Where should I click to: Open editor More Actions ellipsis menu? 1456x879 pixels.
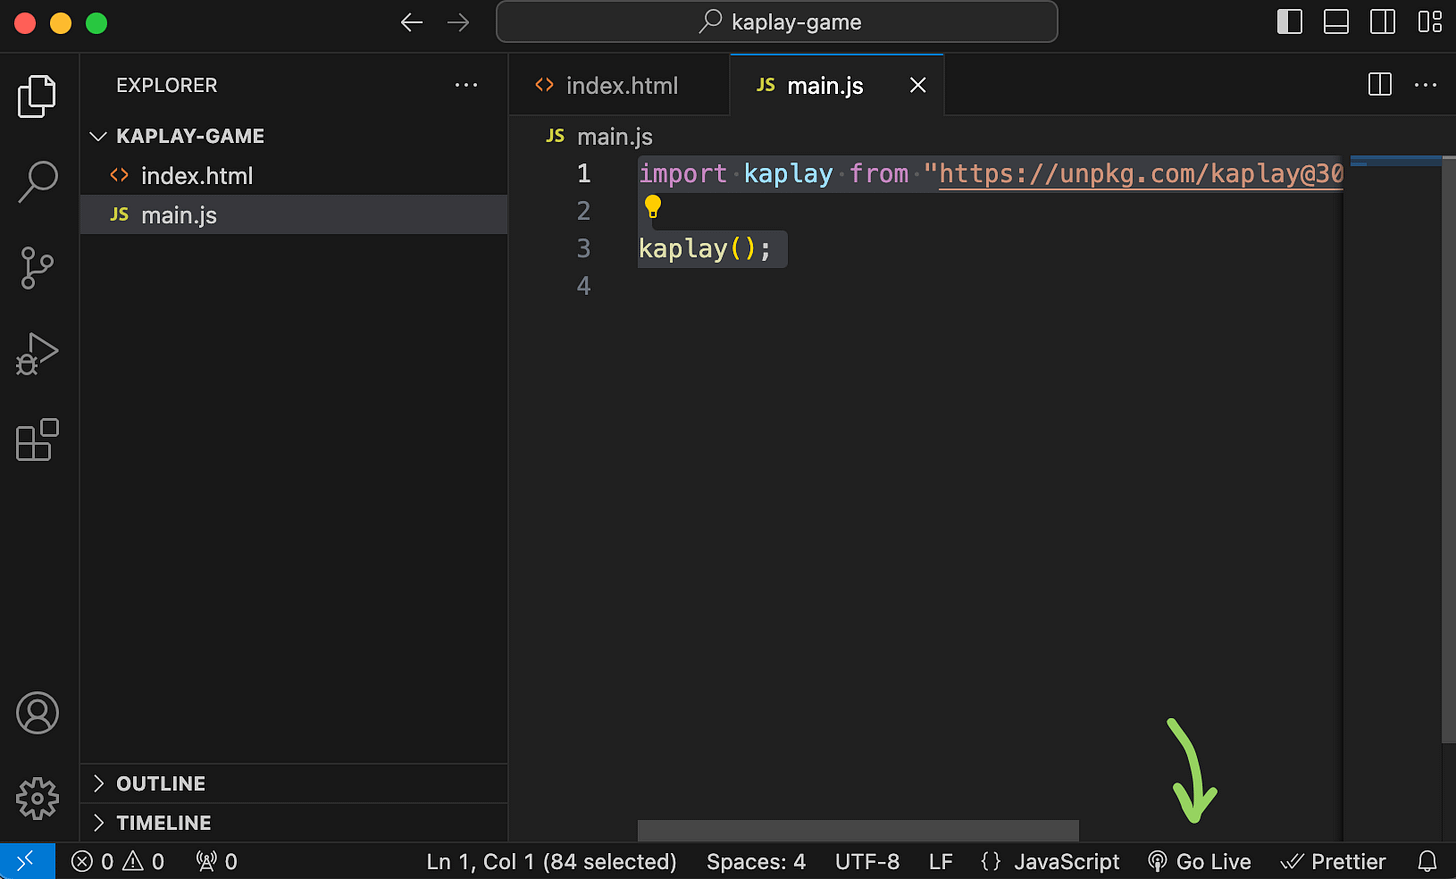tap(1425, 85)
